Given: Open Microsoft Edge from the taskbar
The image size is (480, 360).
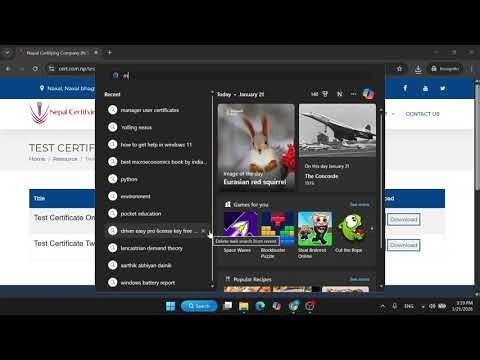Looking at the screenshot, I should (260, 306).
